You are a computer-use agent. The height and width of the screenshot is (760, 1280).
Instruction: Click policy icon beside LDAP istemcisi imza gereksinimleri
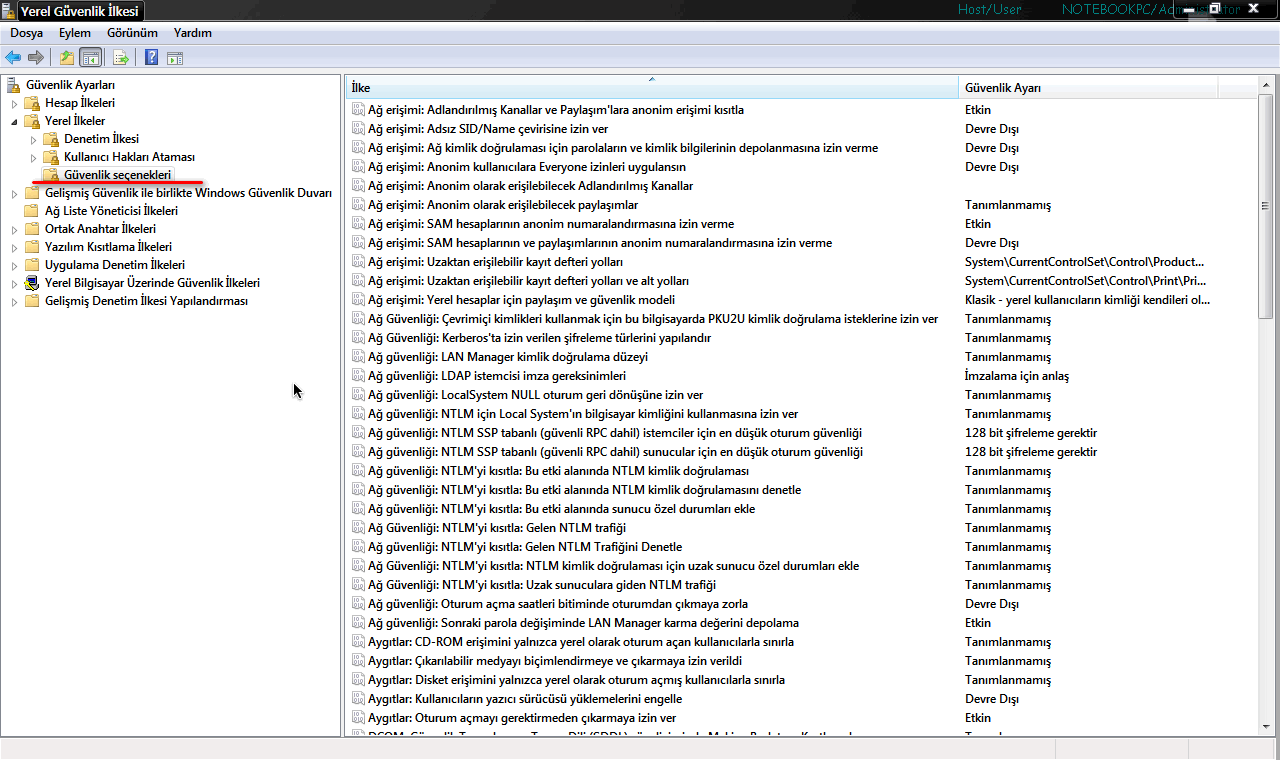358,376
